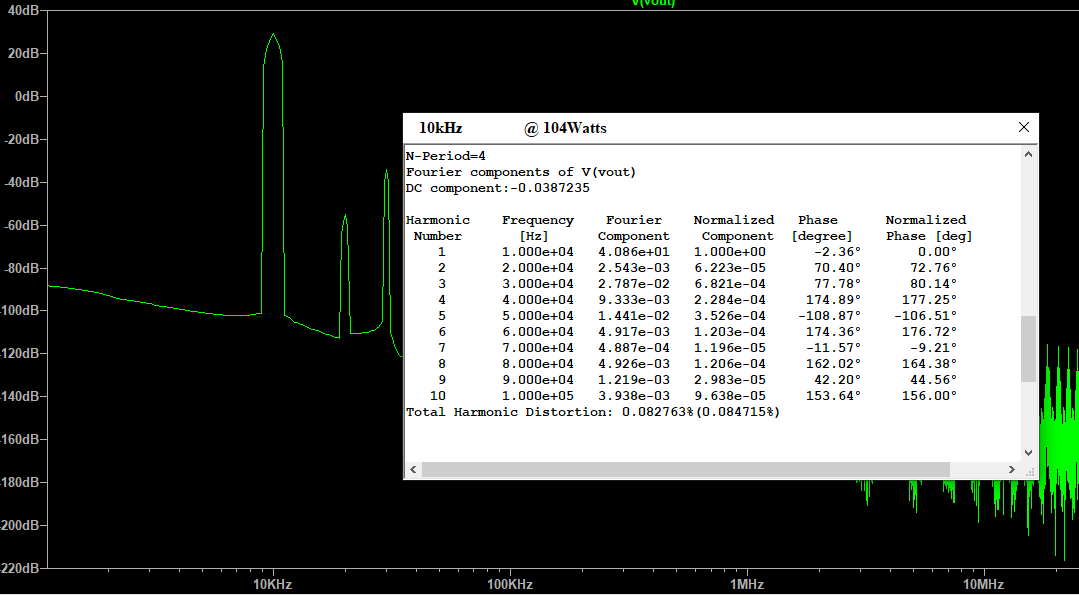Screen dimensions: 1079x595
Task: Click the 1MHz label on frequency axis
Action: tap(747, 585)
